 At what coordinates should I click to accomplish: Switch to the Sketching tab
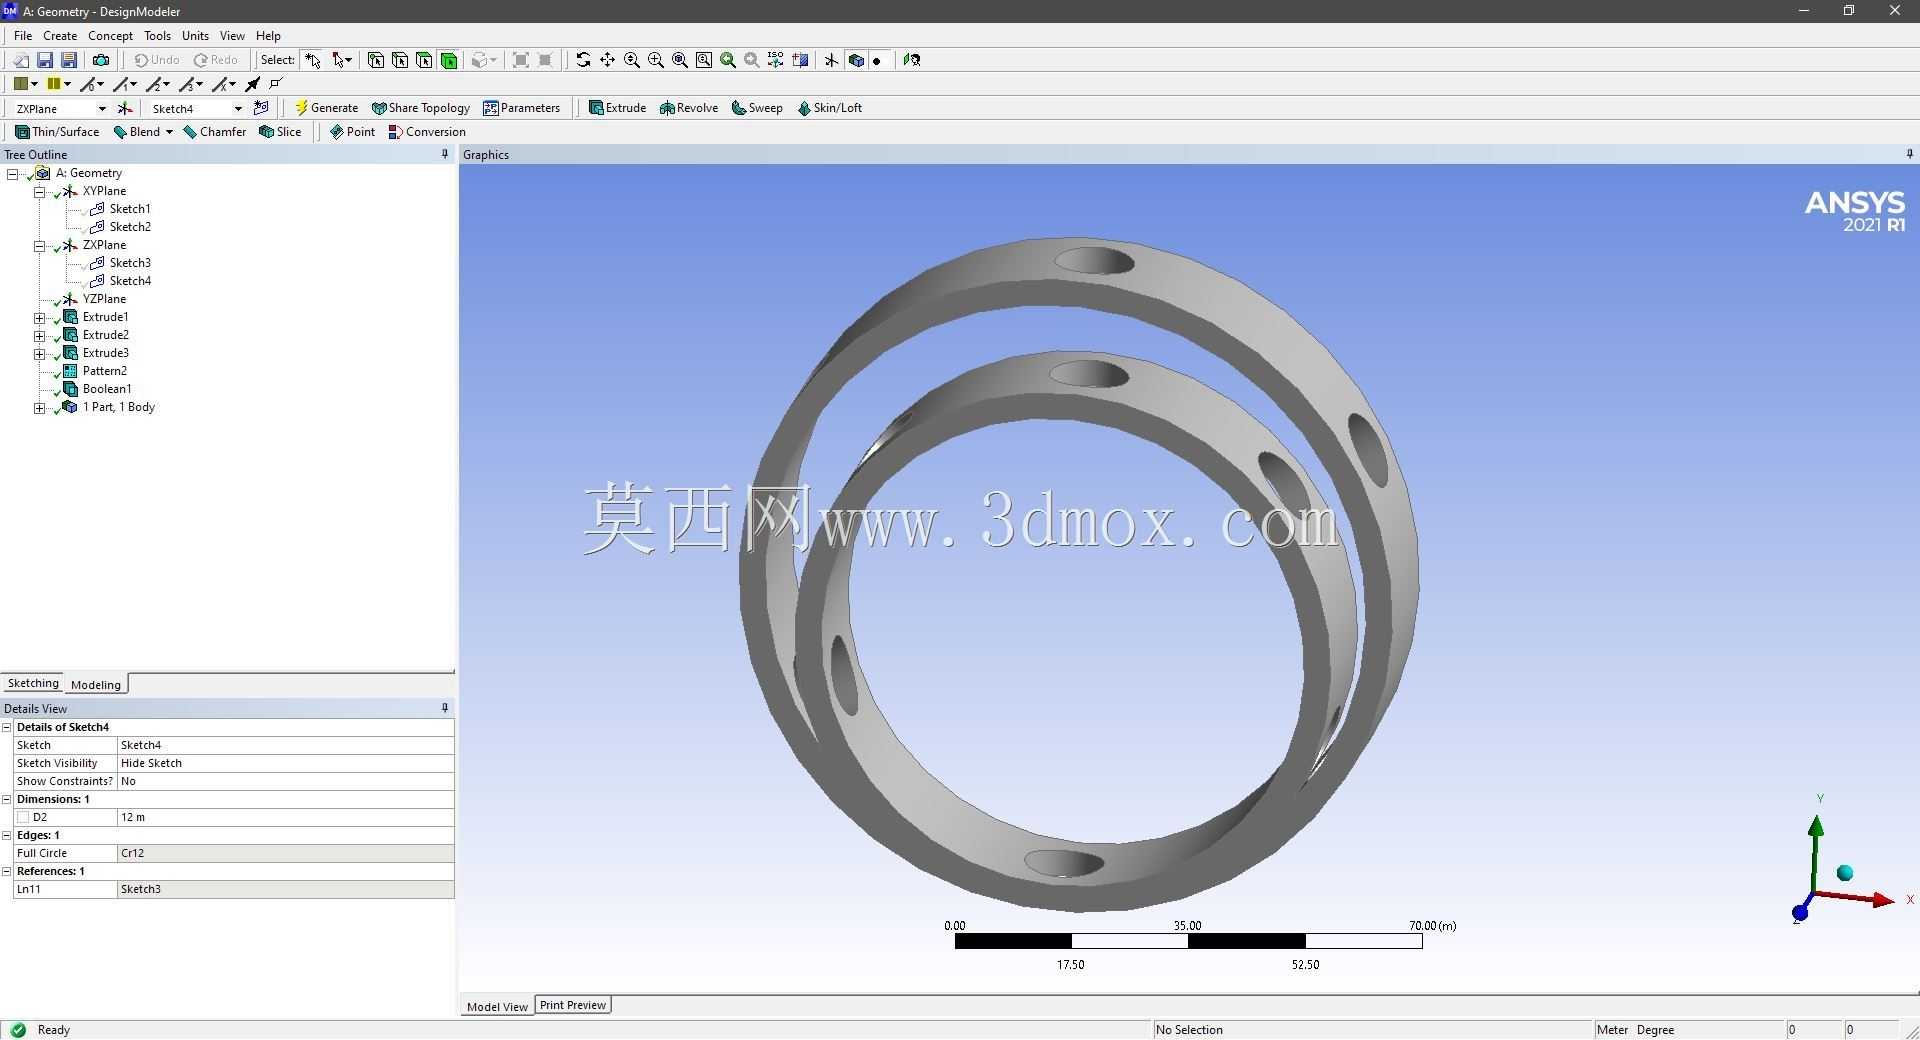tap(33, 683)
